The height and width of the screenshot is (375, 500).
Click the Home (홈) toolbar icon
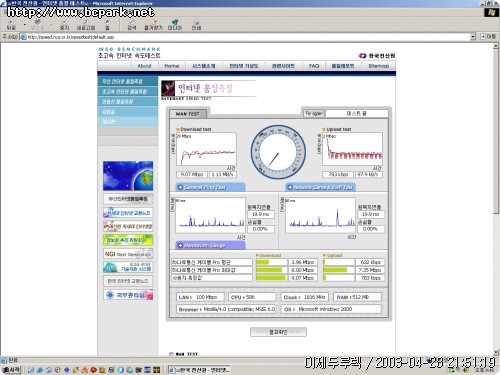click(107, 25)
